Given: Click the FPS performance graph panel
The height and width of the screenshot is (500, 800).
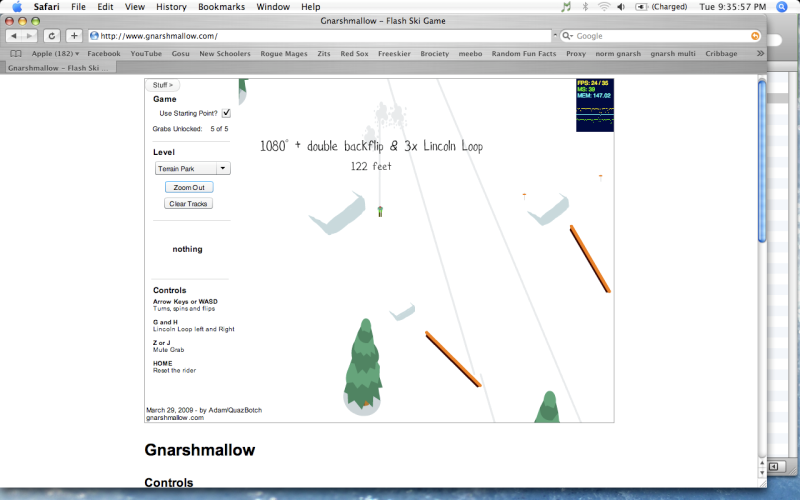Looking at the screenshot, I should [x=593, y=105].
